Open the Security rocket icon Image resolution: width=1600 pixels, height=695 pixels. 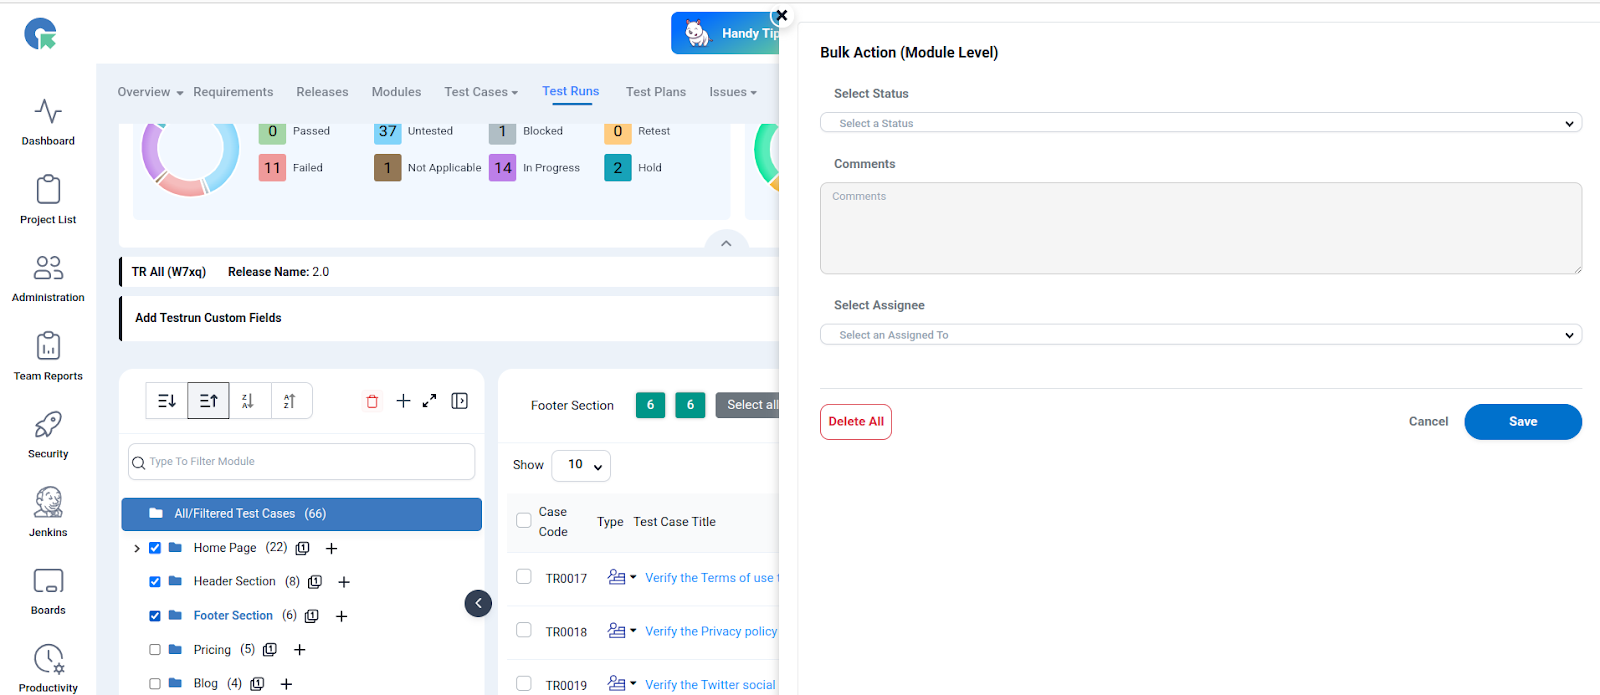click(48, 424)
